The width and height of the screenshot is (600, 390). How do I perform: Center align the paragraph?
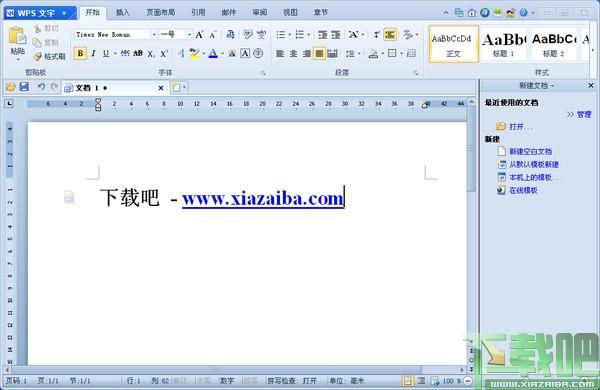click(293, 54)
